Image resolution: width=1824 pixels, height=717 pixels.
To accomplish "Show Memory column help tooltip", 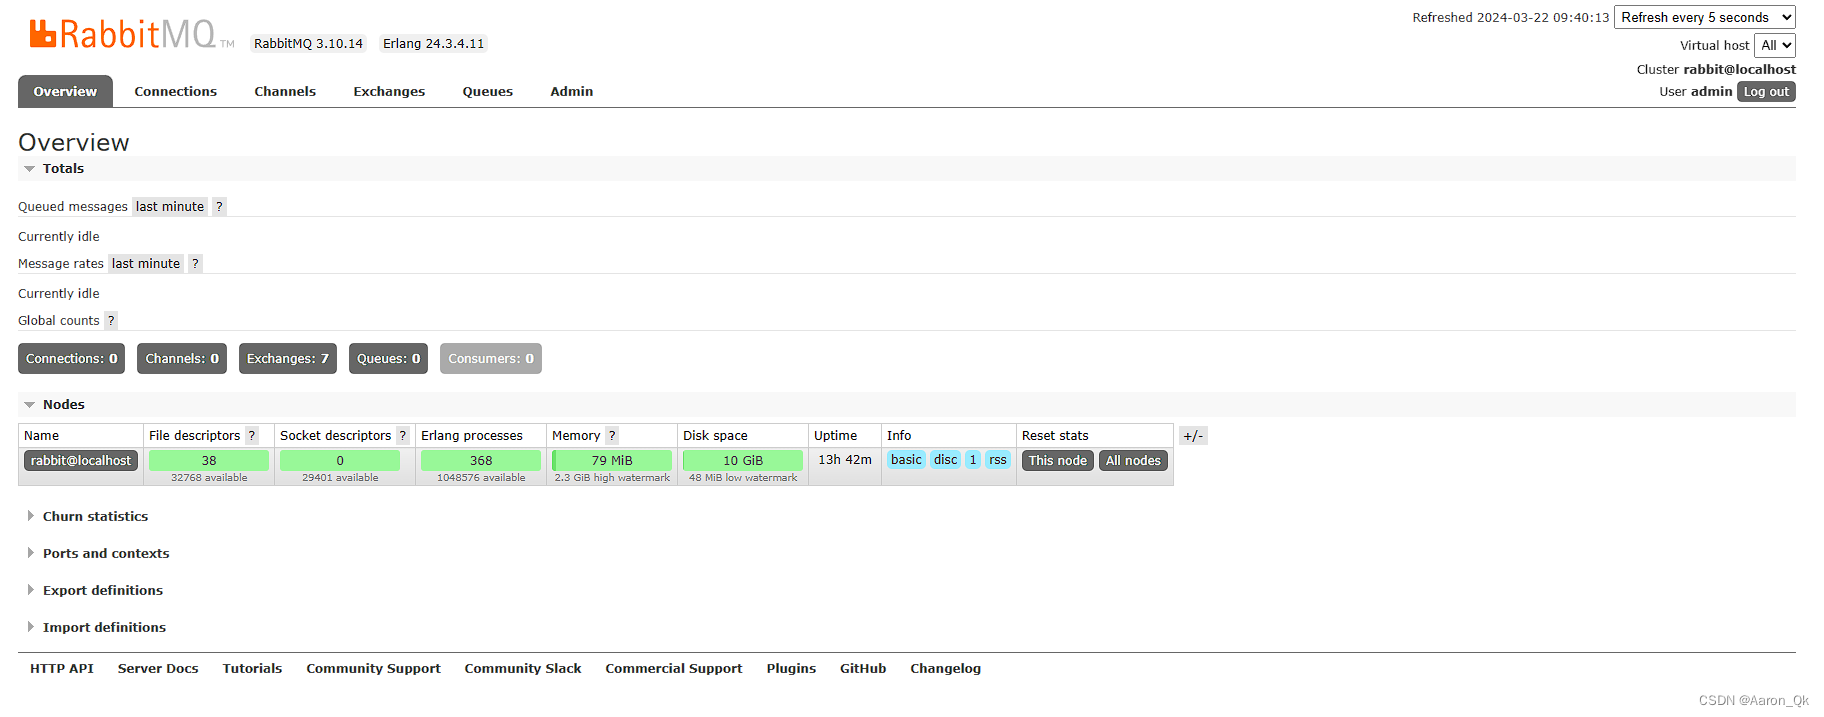I will tap(612, 436).
